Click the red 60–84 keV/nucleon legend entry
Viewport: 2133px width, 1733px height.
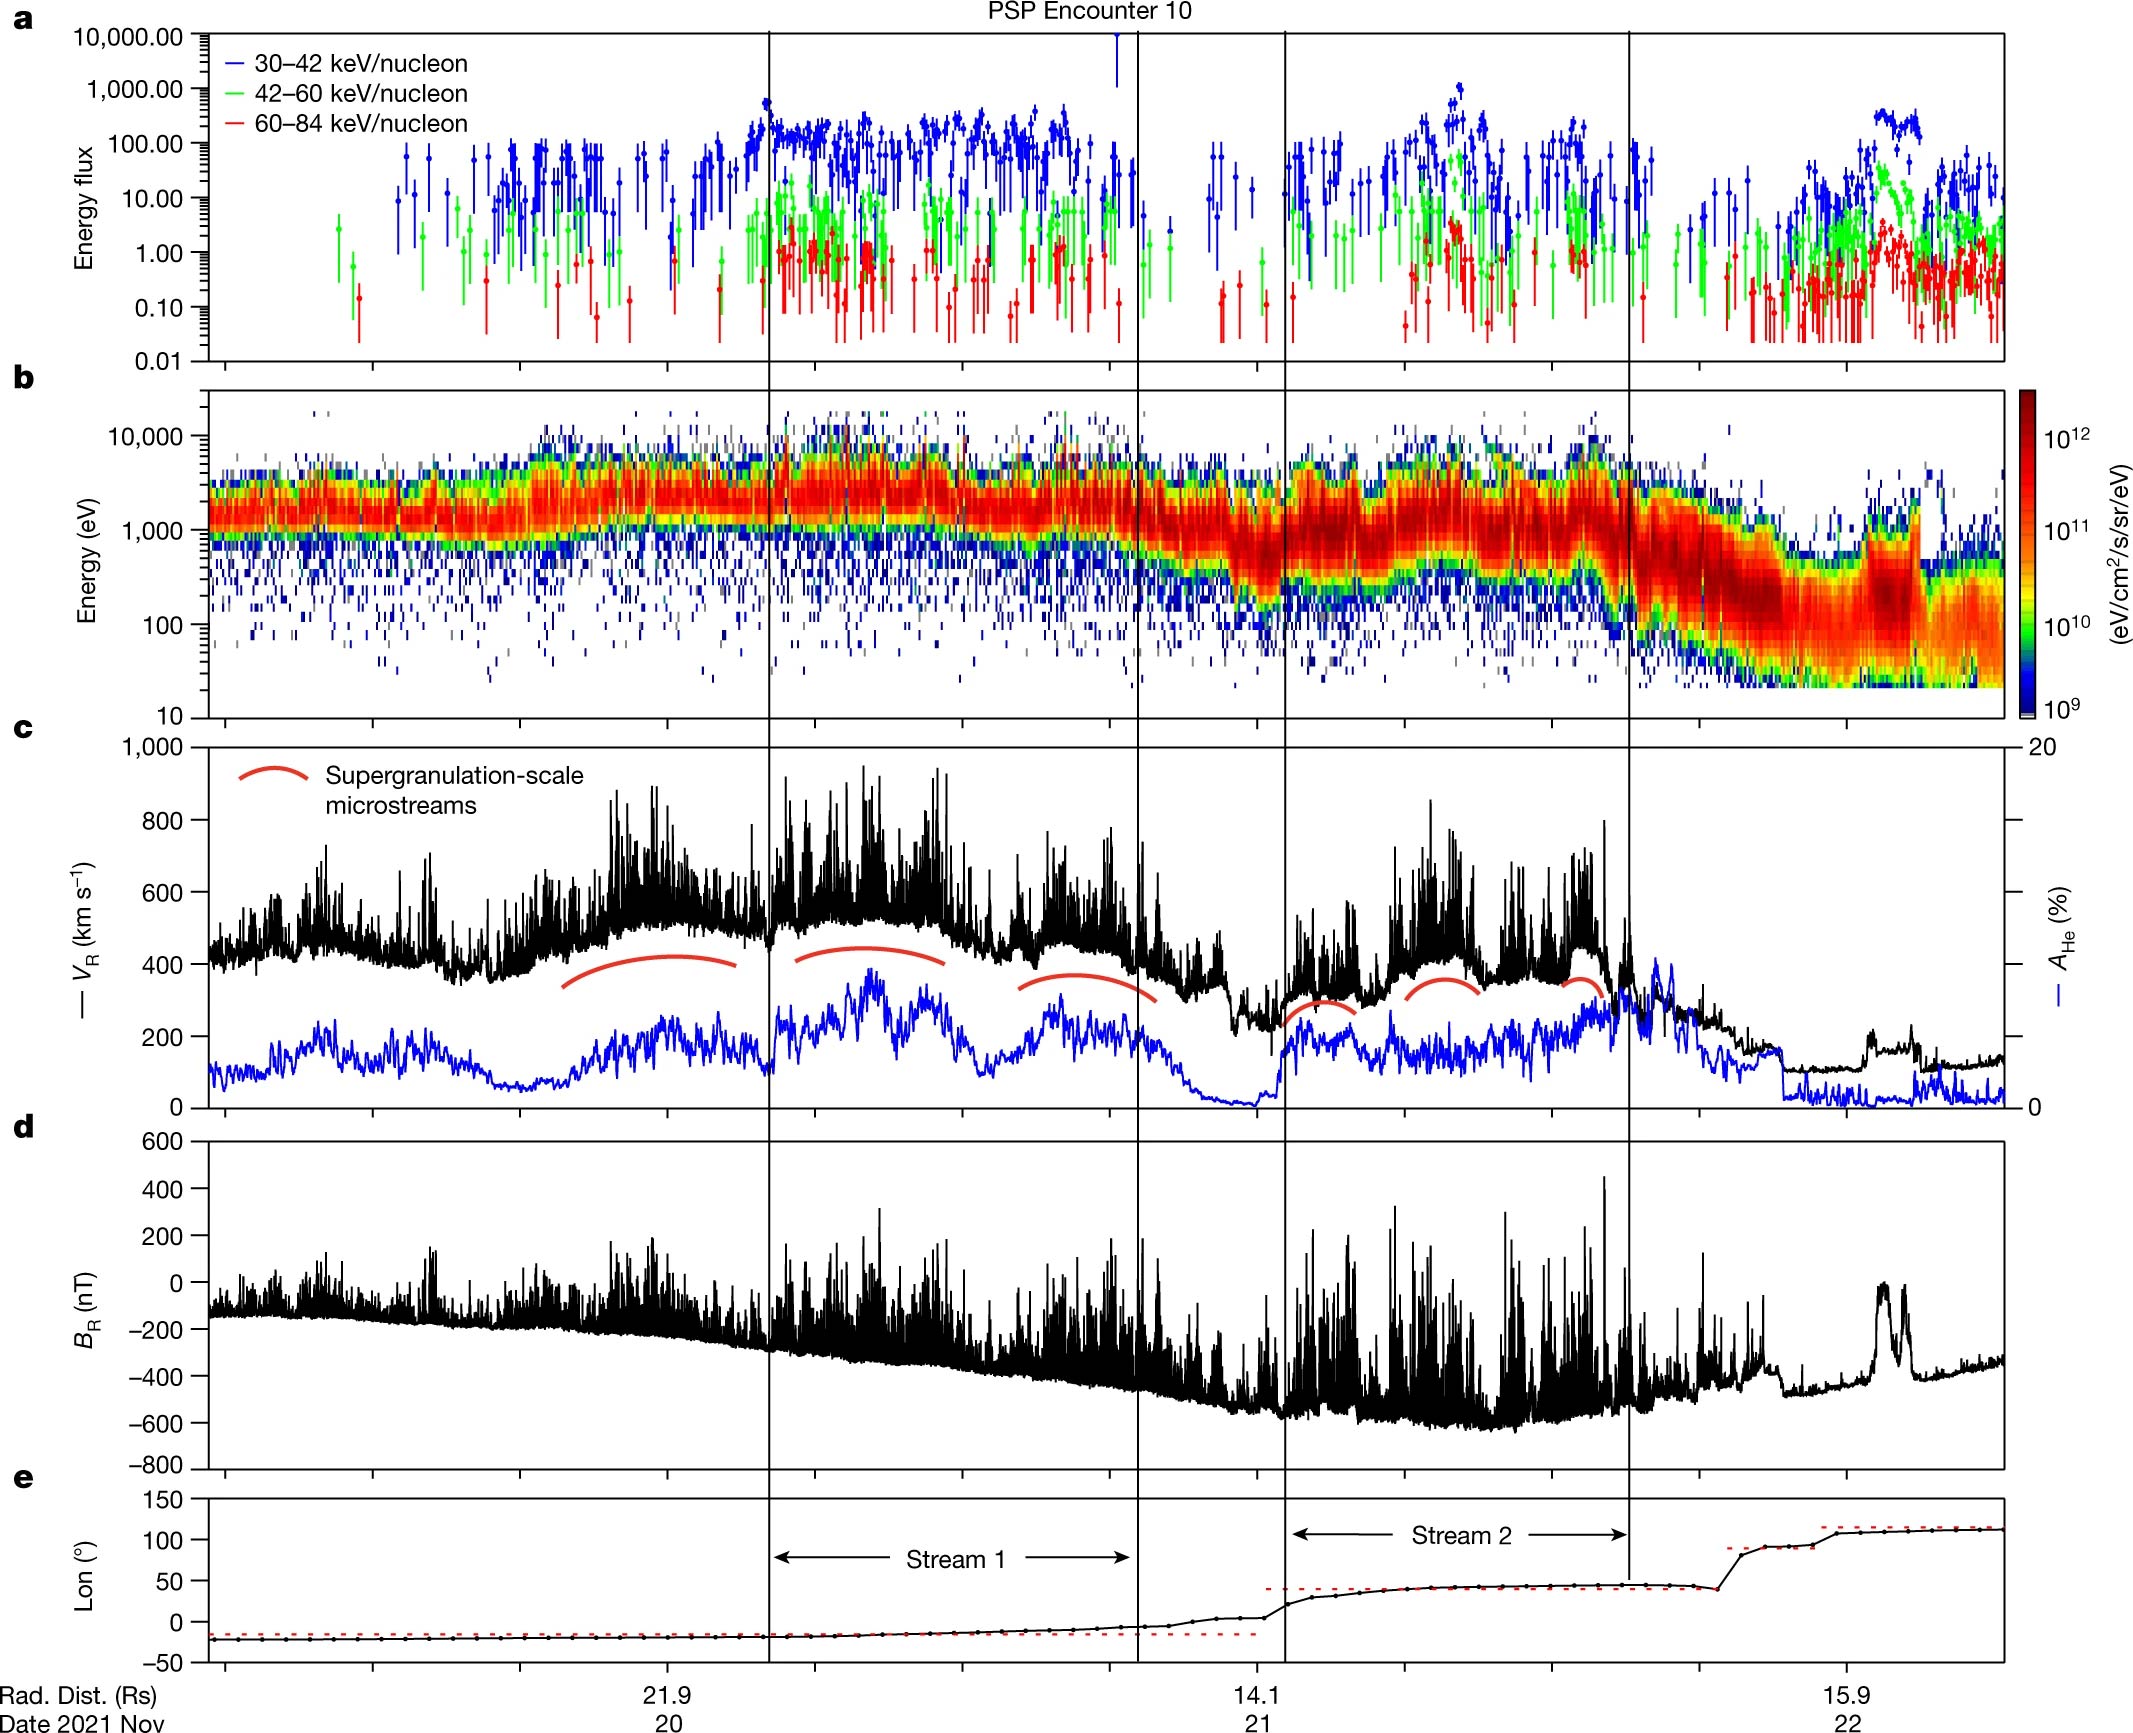346,123
